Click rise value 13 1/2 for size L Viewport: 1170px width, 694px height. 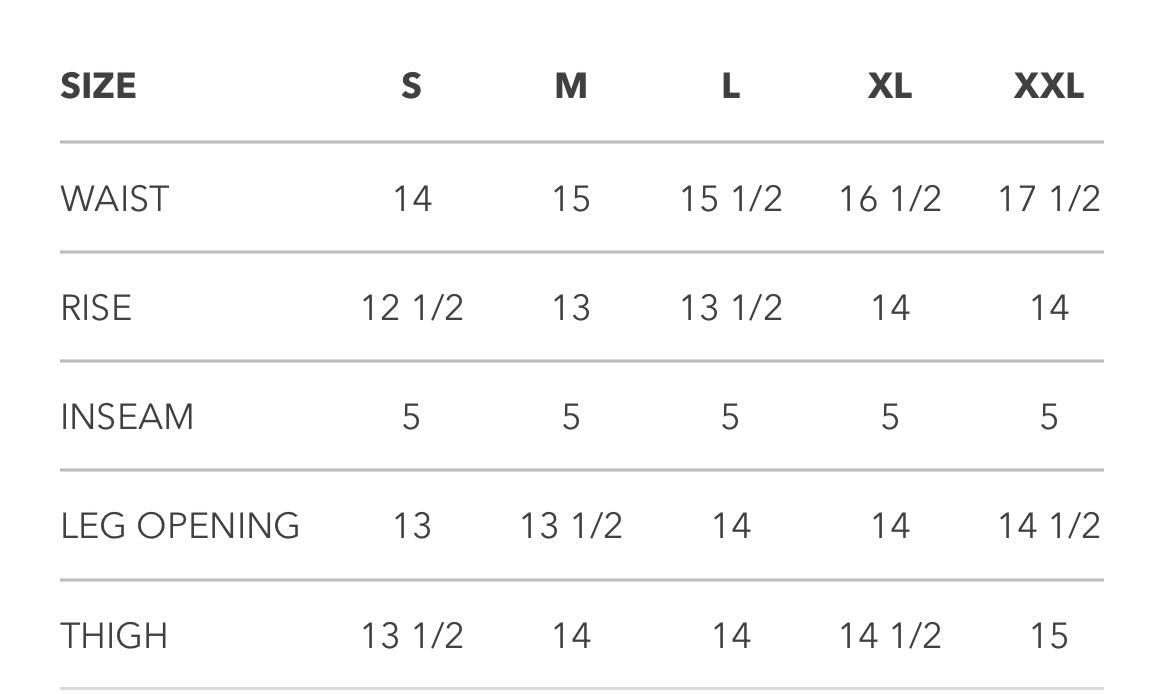(731, 307)
